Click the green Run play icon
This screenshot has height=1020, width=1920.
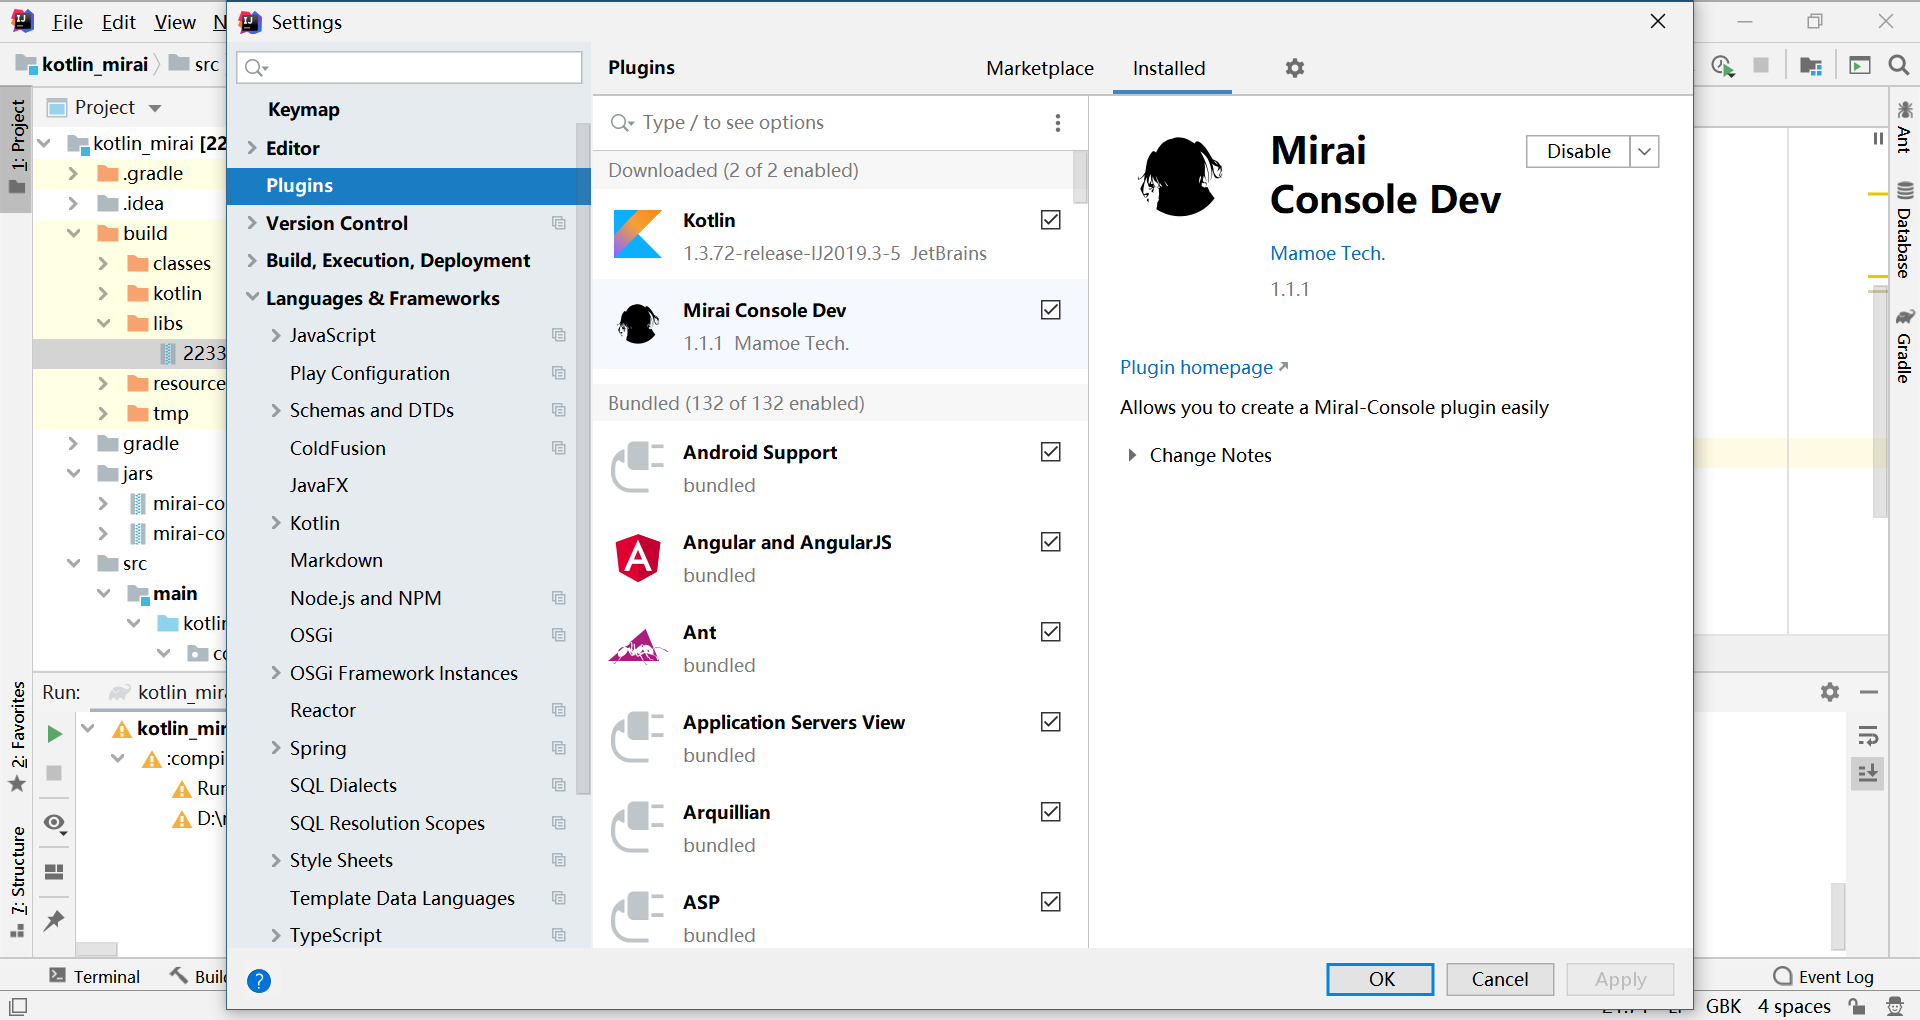click(54, 734)
